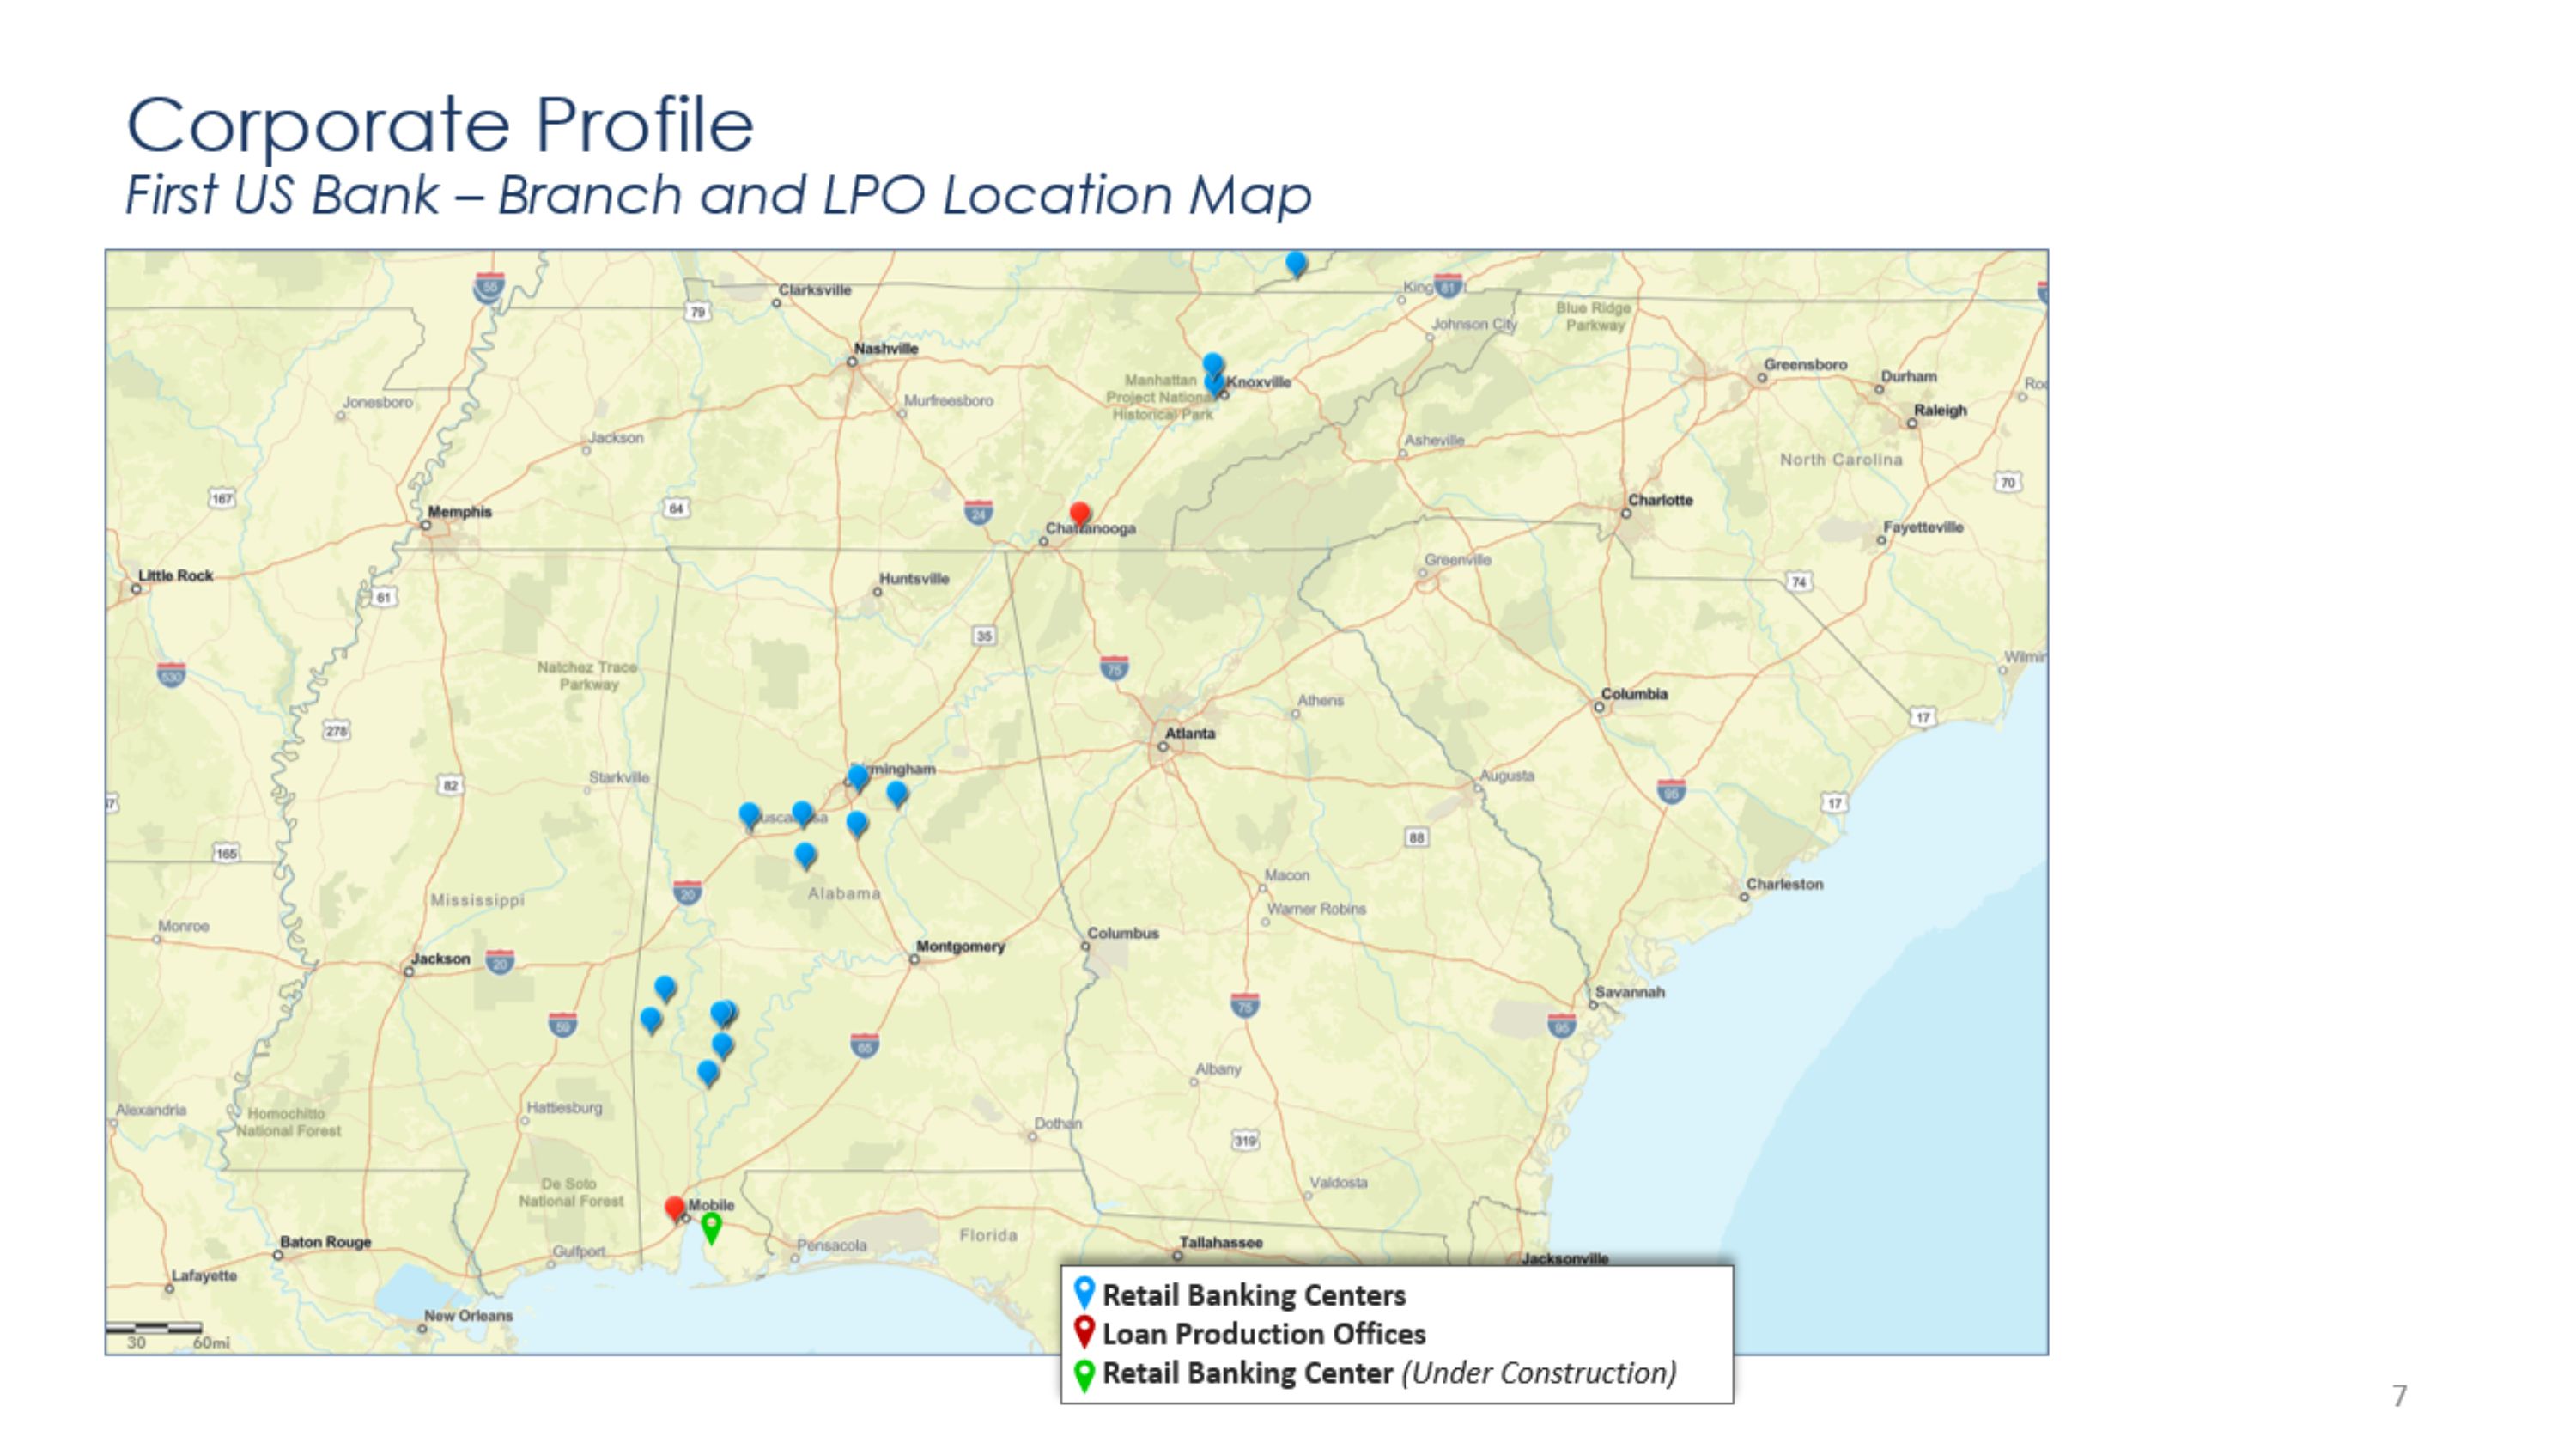2576x1449 pixels.
Task: Click the red loan office pin at Mobile
Action: (x=675, y=1208)
